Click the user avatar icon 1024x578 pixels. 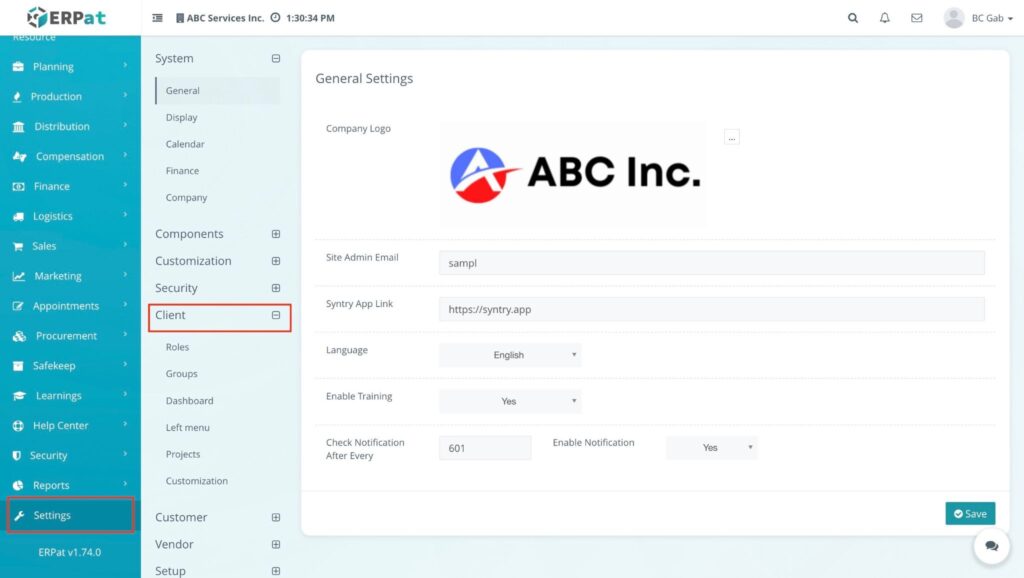point(954,18)
